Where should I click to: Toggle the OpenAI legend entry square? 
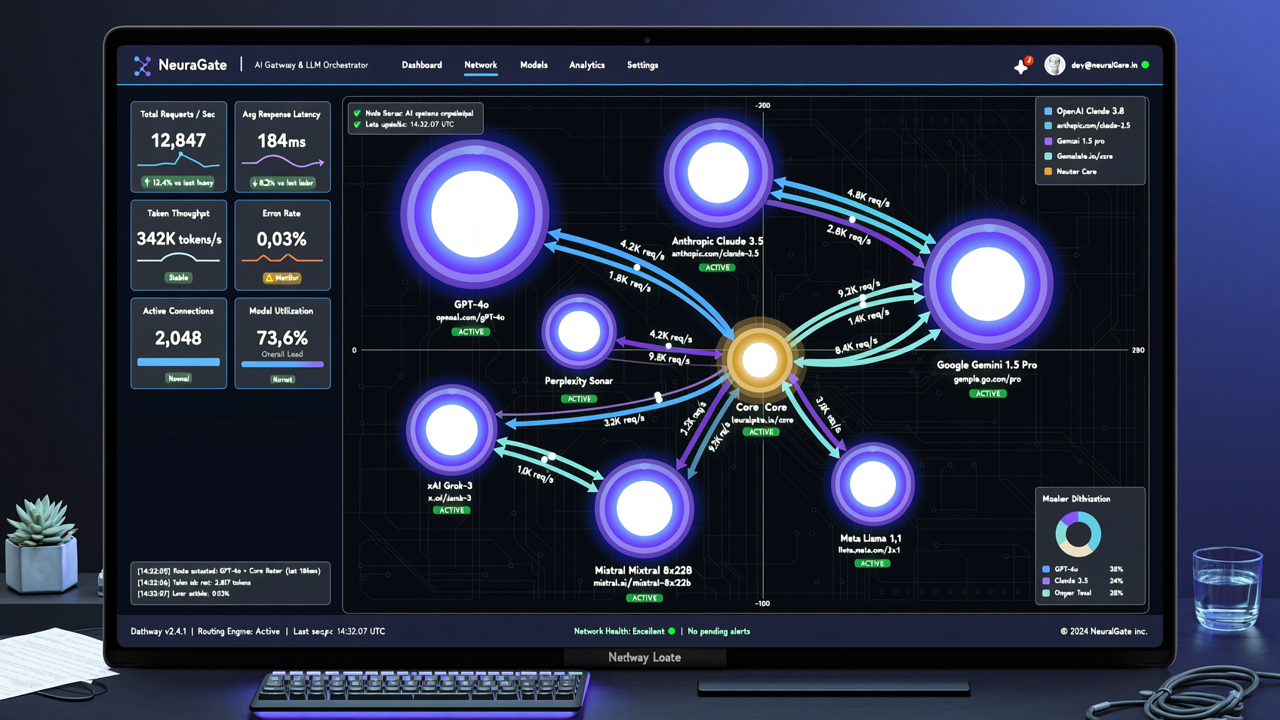(x=1048, y=112)
